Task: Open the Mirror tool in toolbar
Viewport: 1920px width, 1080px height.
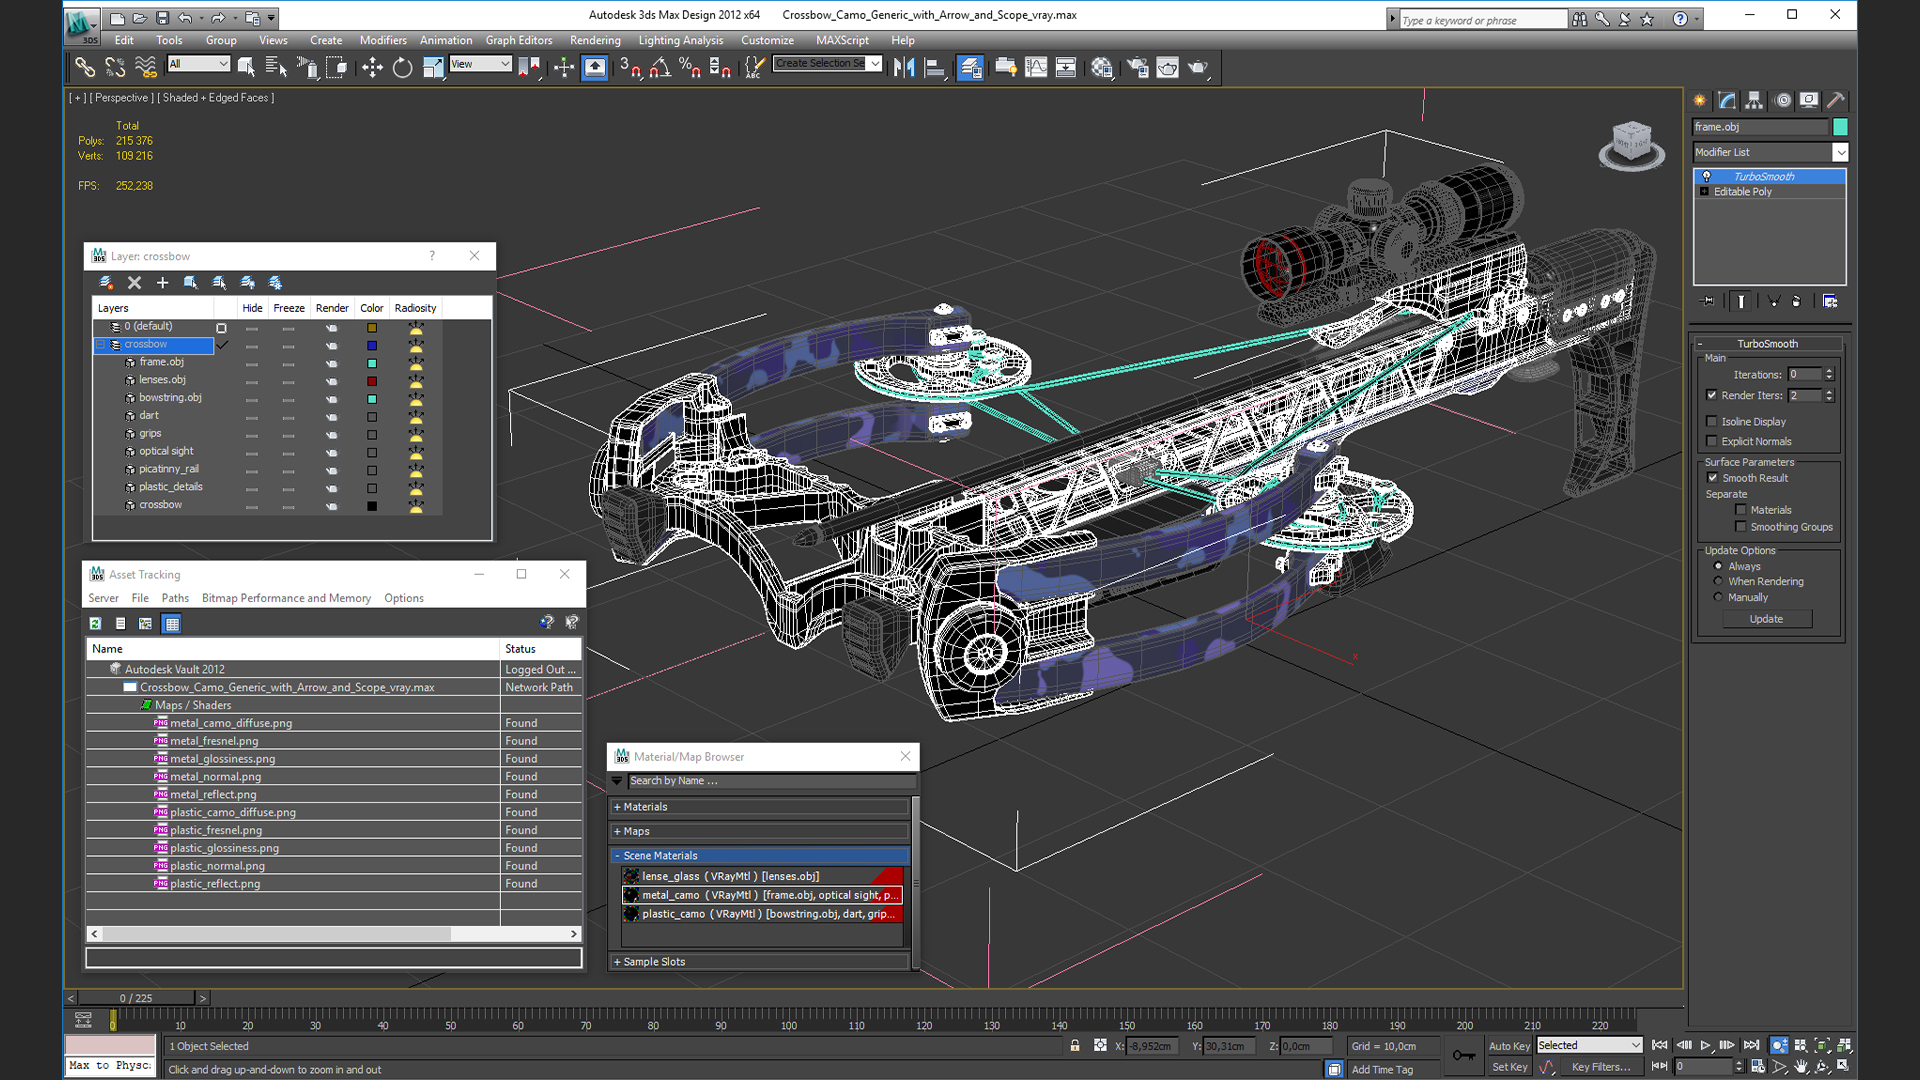Action: click(x=904, y=67)
